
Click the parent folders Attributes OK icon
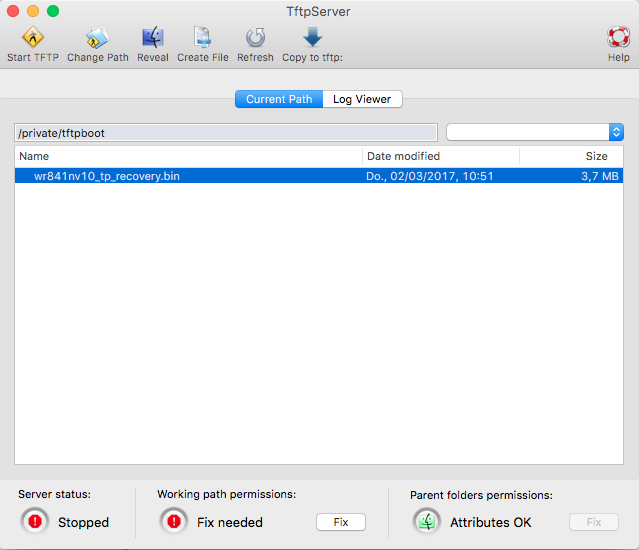point(427,521)
